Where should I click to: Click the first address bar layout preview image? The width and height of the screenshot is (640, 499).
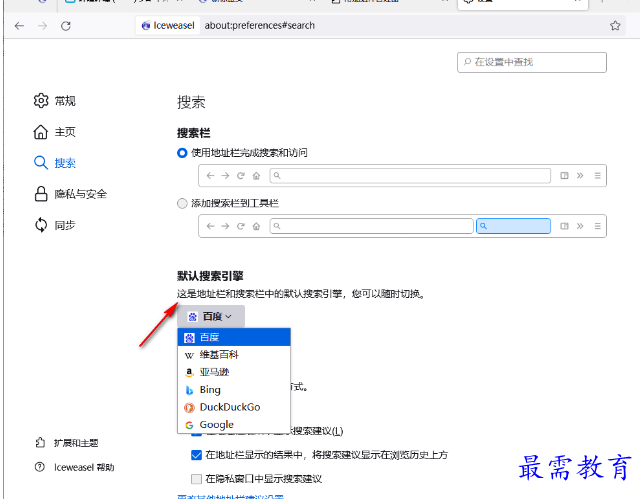point(402,176)
